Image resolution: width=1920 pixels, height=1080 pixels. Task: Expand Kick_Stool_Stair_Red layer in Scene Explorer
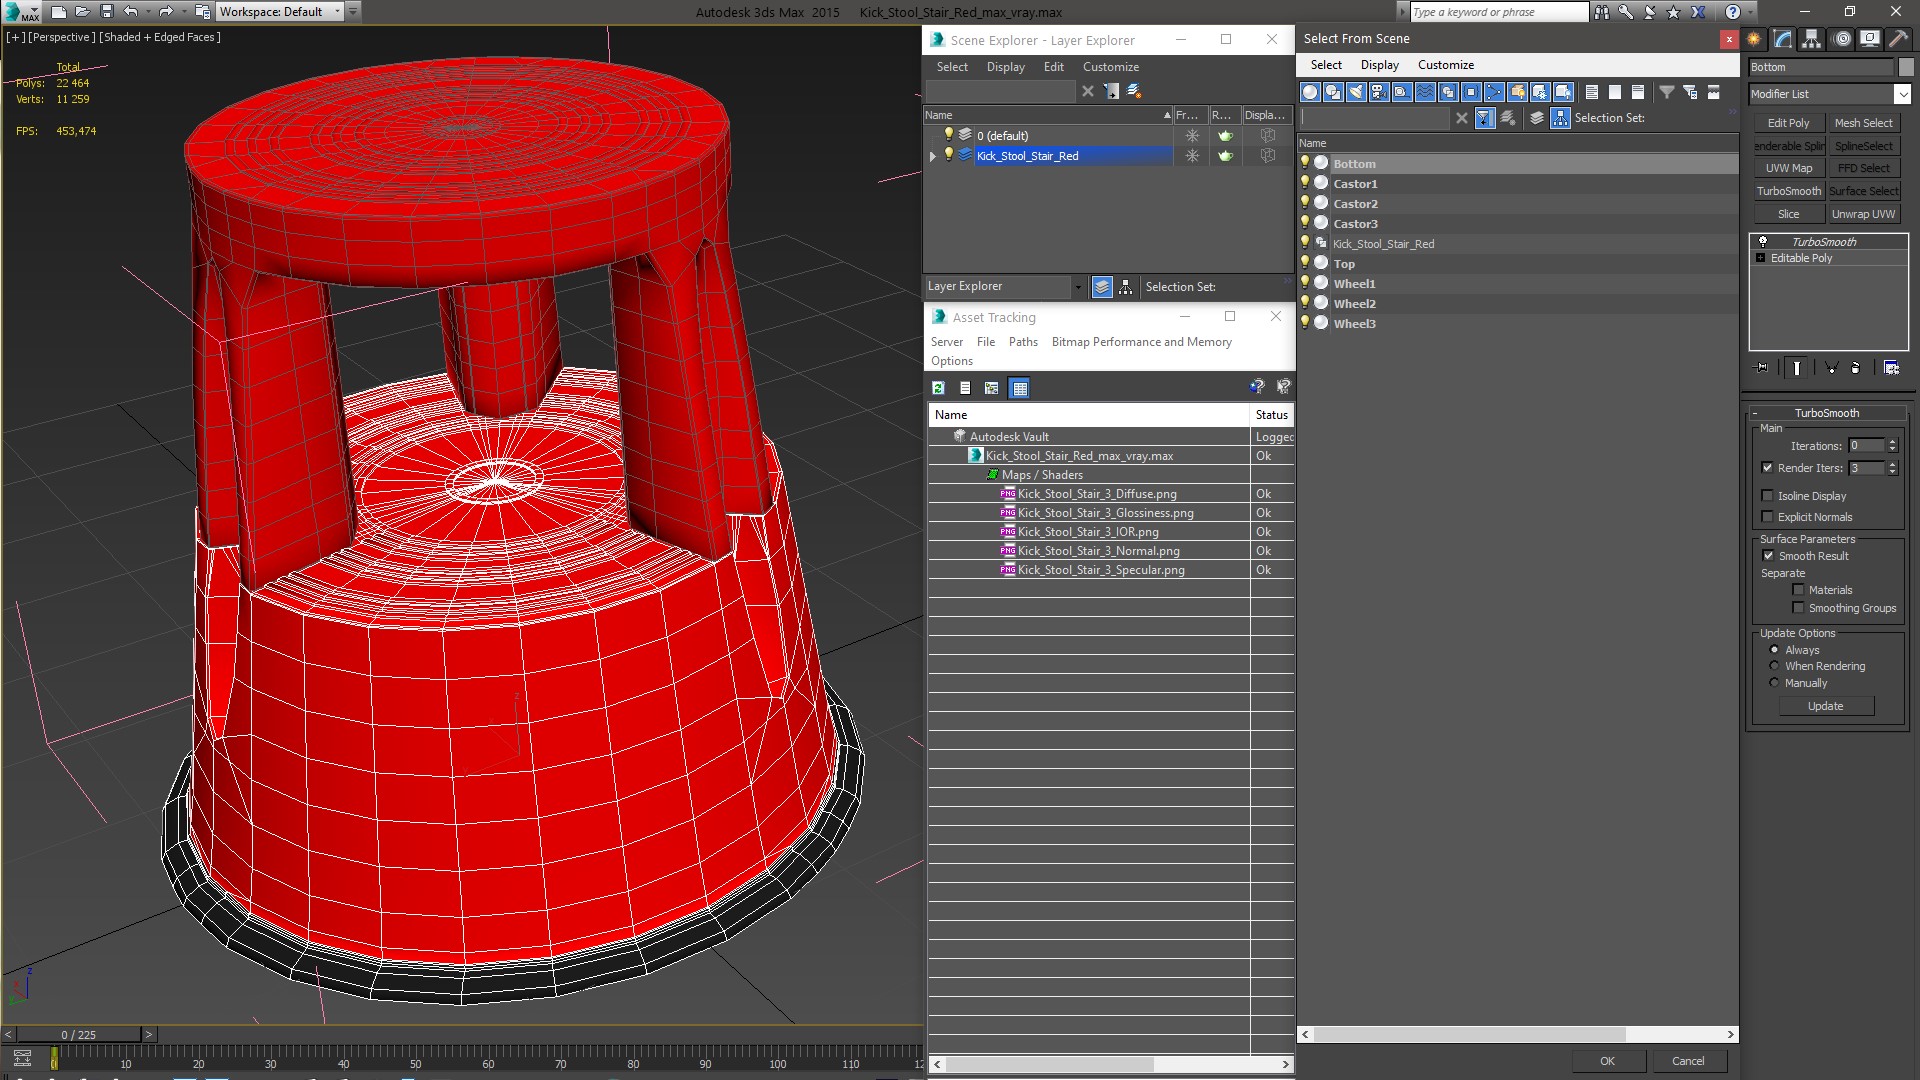933,156
